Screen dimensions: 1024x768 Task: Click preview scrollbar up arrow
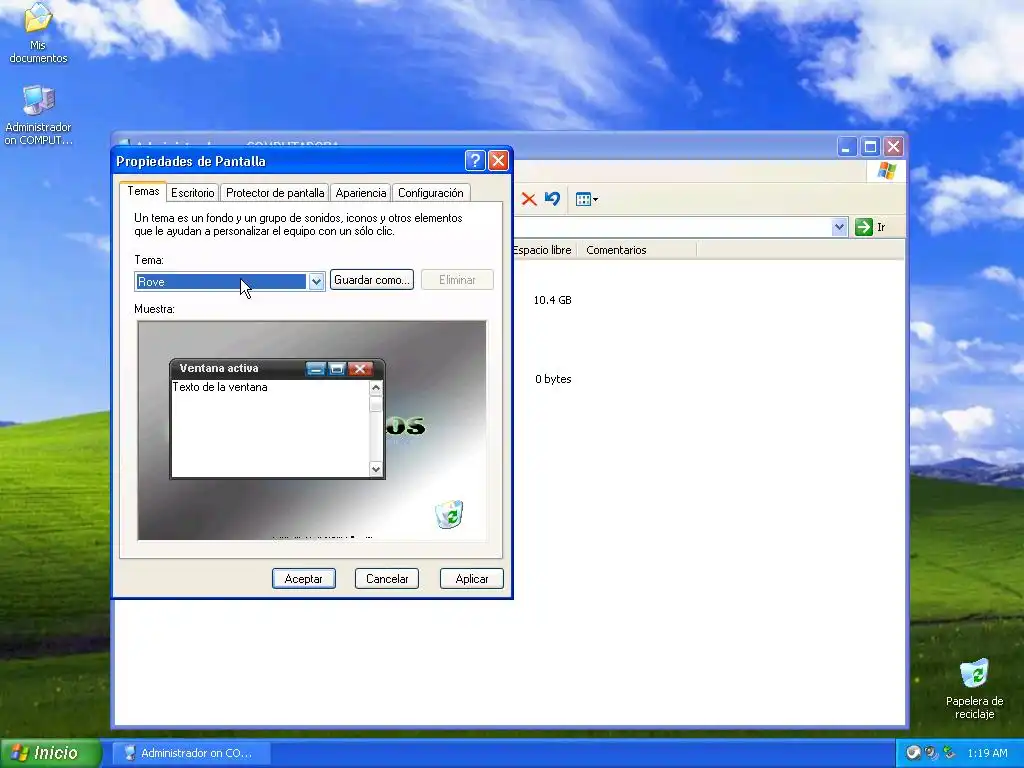point(376,388)
